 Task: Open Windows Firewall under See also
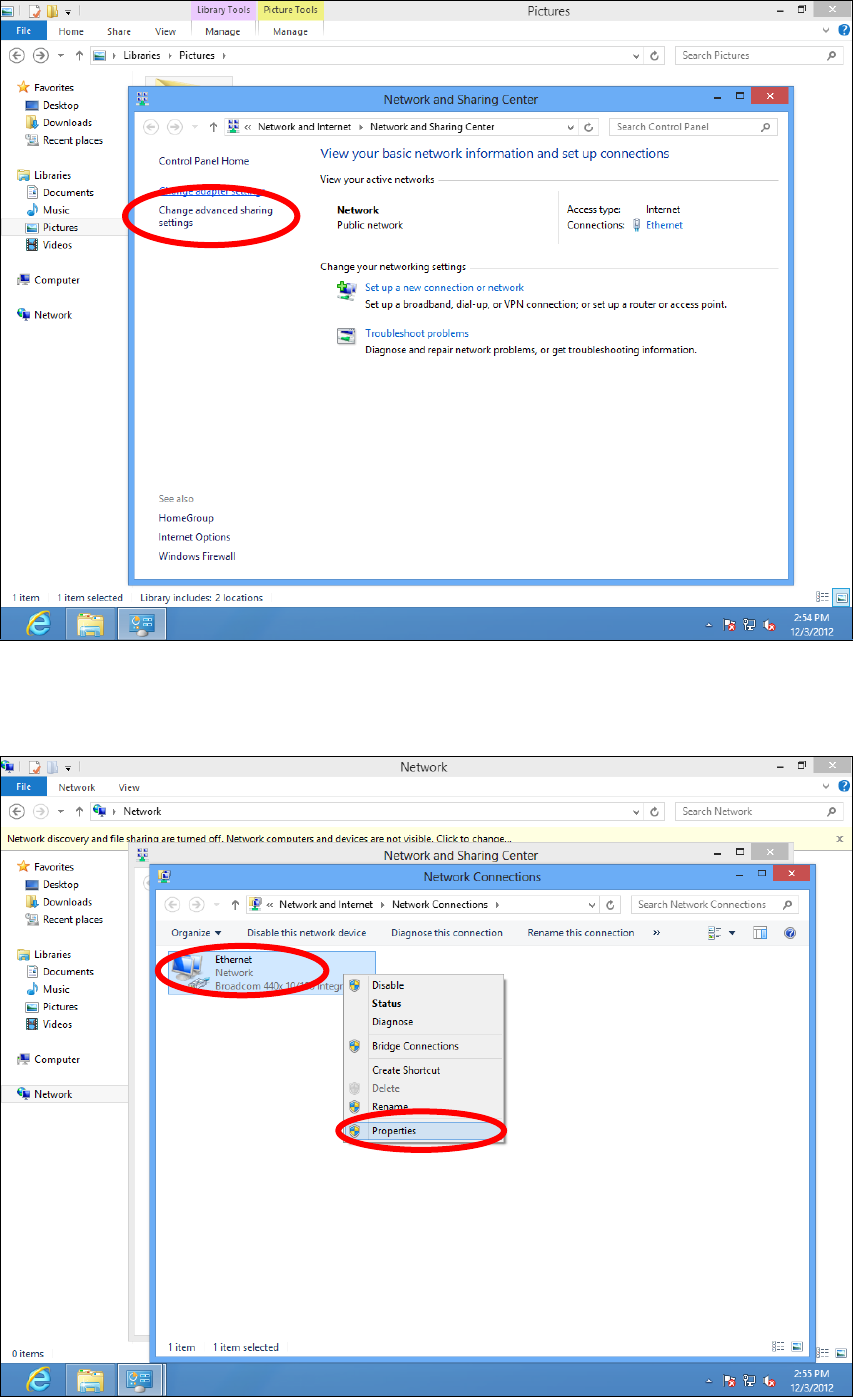click(x=197, y=556)
